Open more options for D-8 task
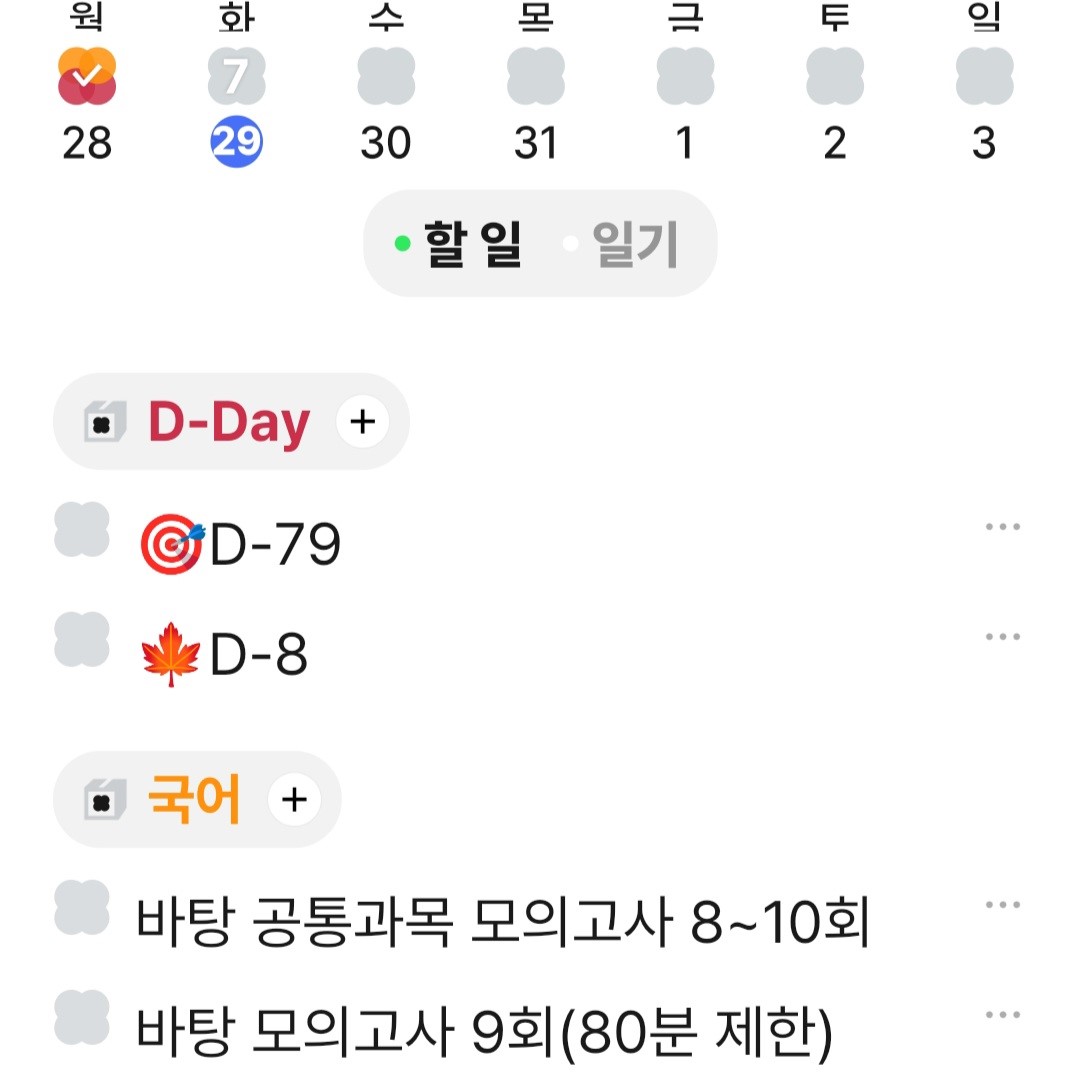The width and height of the screenshot is (1080, 1080). pyautogui.click(x=1002, y=636)
